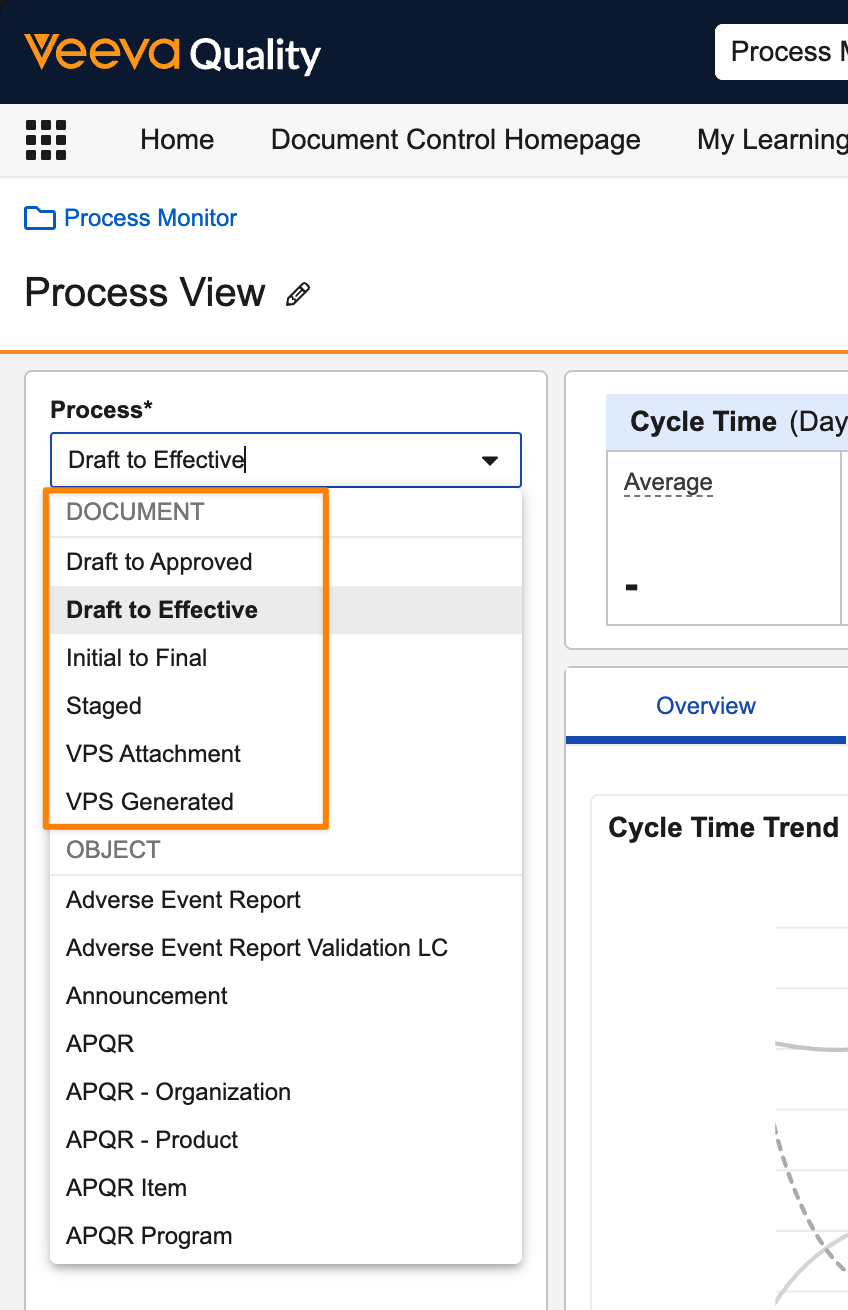848x1310 pixels.
Task: Select APQR - Organization option
Action: click(178, 1092)
